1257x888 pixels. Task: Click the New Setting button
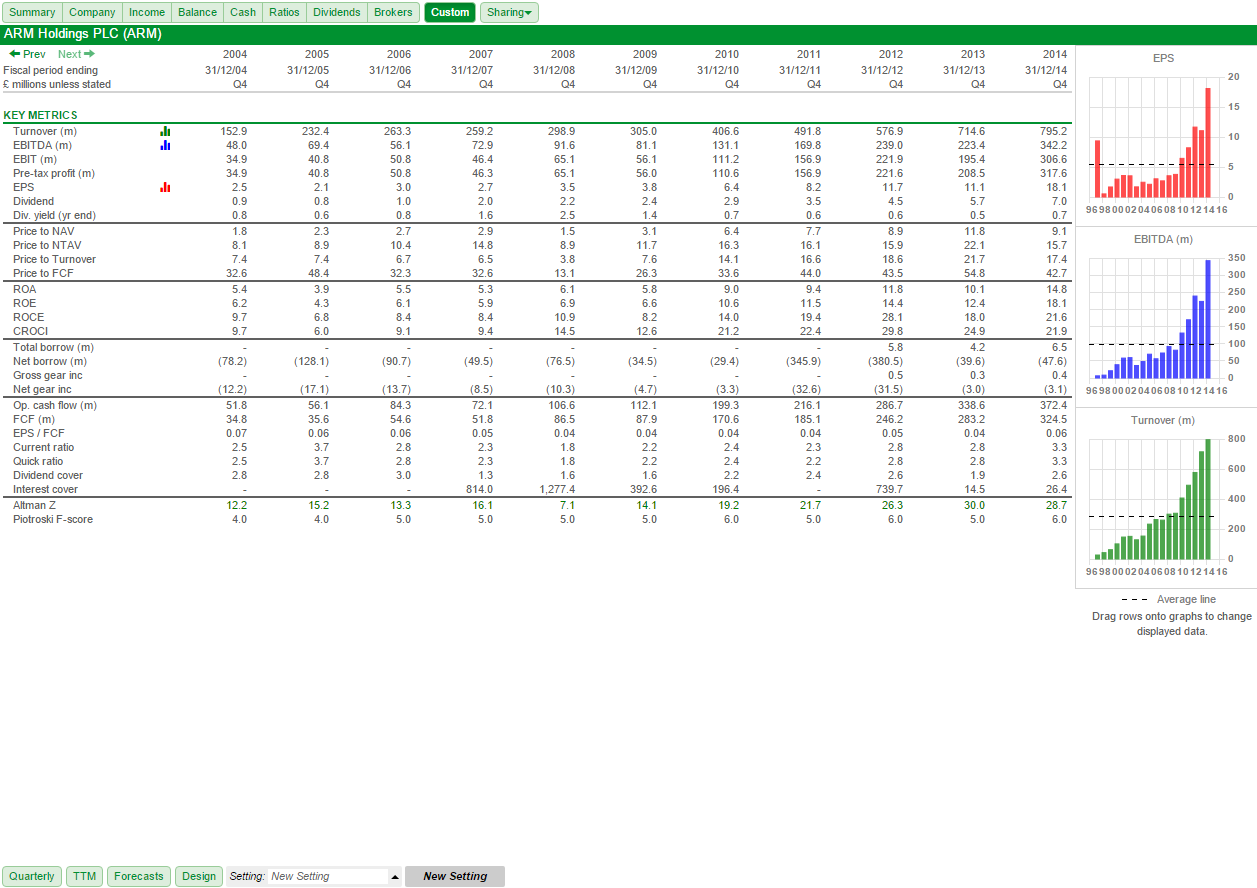click(x=455, y=876)
